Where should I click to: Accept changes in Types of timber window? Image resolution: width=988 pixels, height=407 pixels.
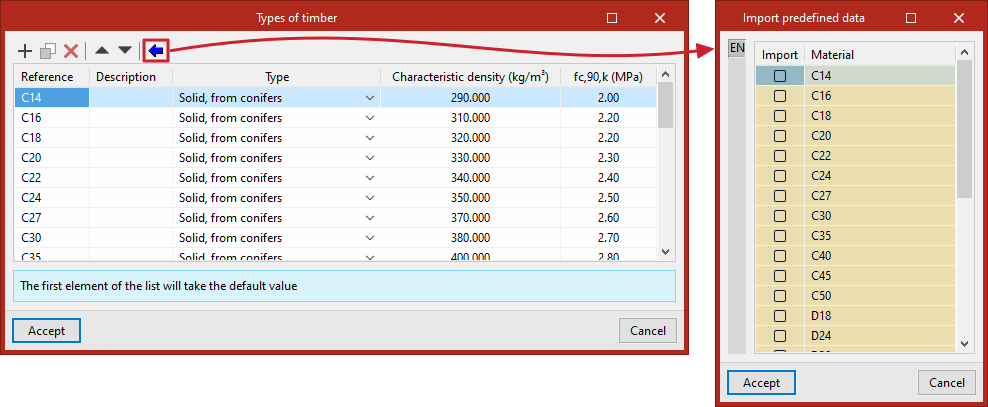[47, 331]
